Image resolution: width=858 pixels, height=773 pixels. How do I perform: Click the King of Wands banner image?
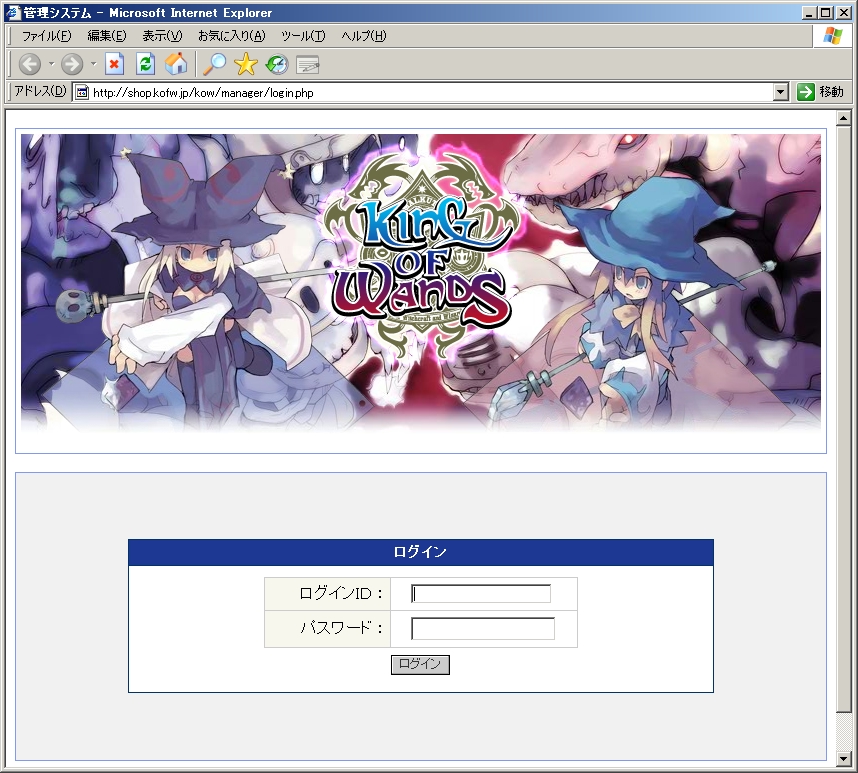[x=421, y=283]
